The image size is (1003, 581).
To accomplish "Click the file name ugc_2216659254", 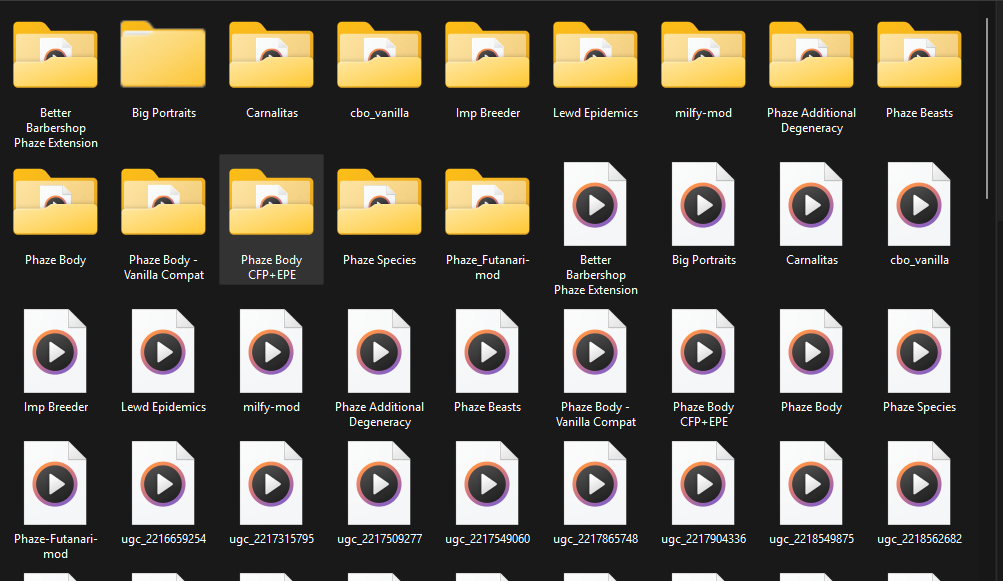I will tap(163, 539).
